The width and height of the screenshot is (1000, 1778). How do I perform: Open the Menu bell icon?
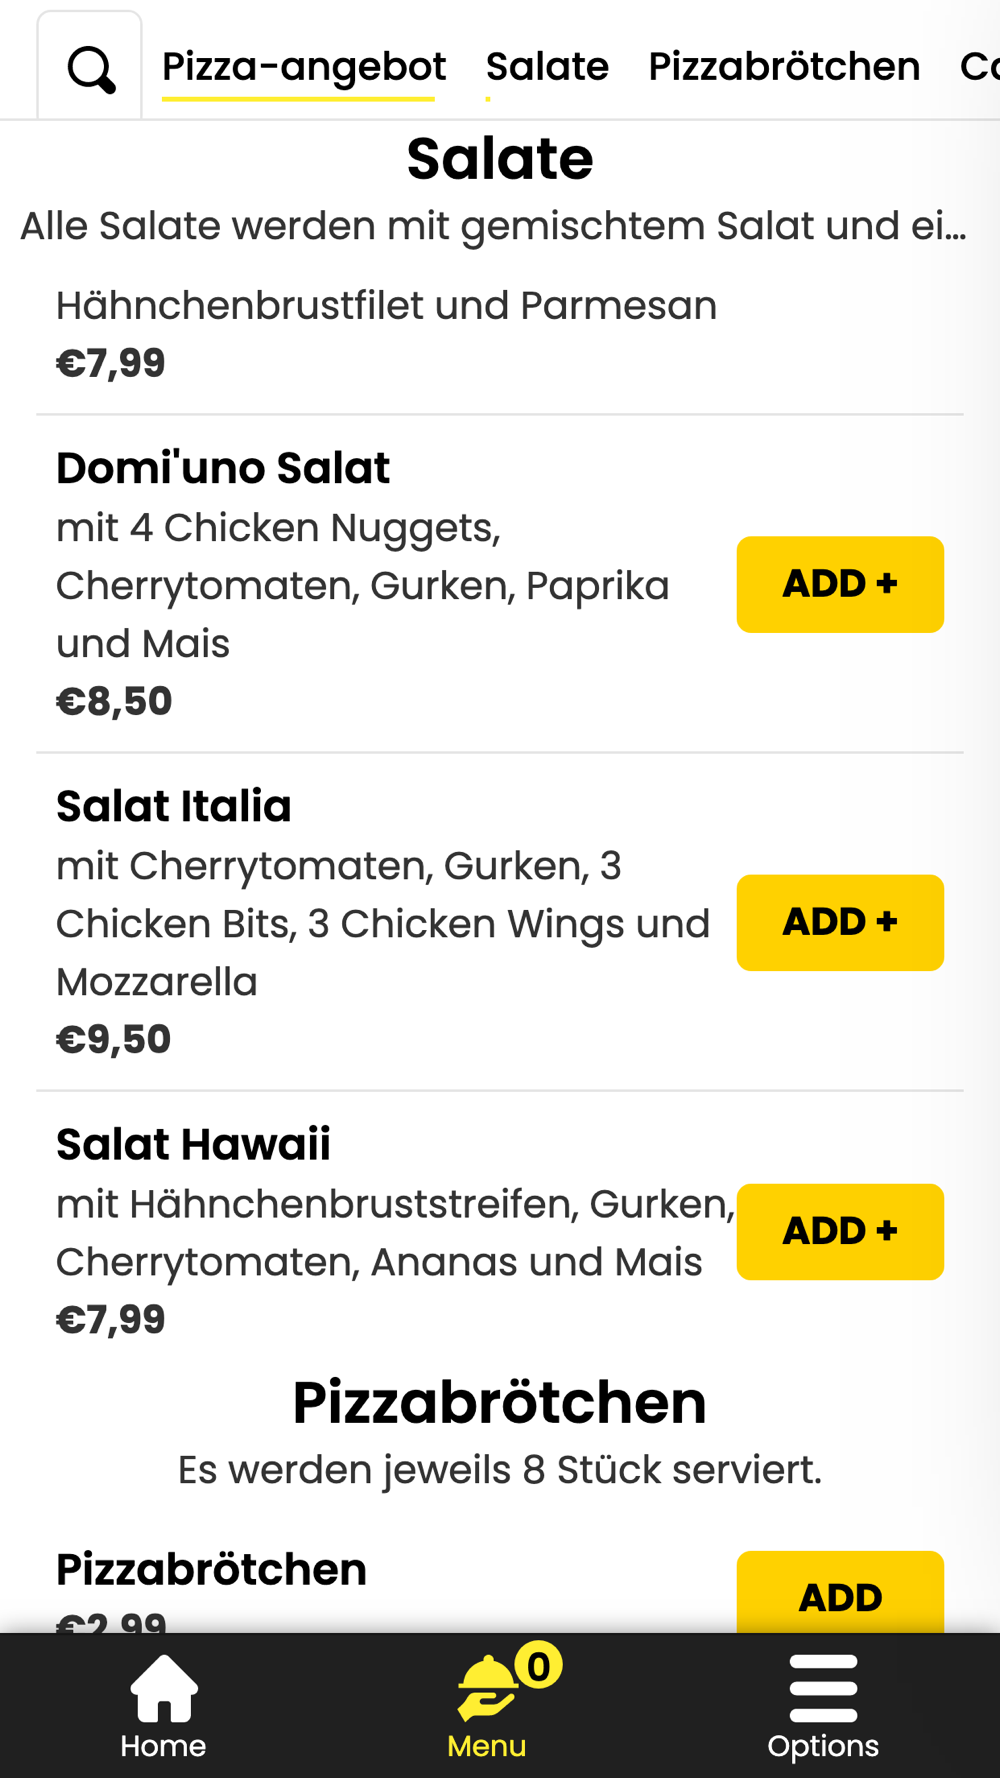pyautogui.click(x=486, y=1689)
